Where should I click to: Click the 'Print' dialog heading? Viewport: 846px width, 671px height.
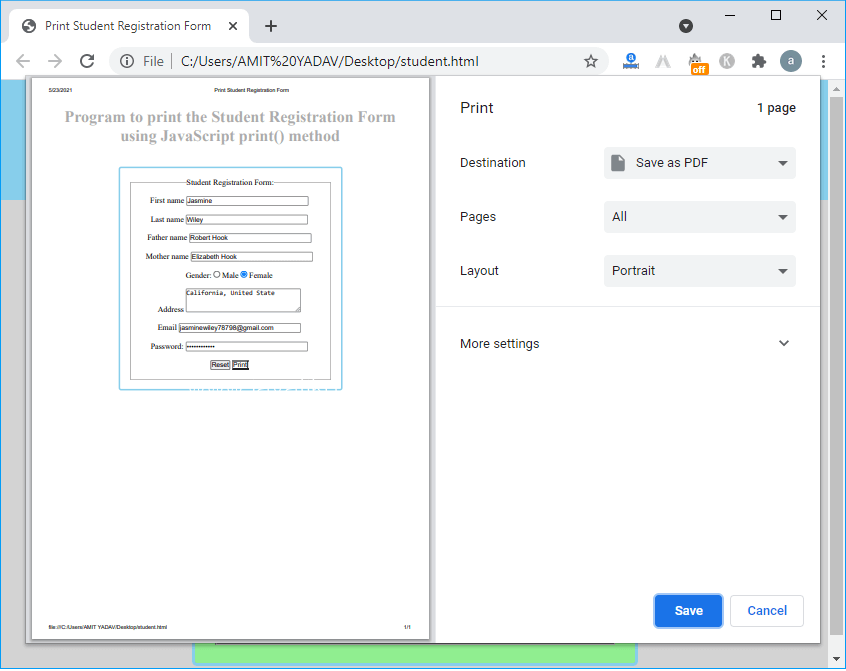[x=476, y=108]
